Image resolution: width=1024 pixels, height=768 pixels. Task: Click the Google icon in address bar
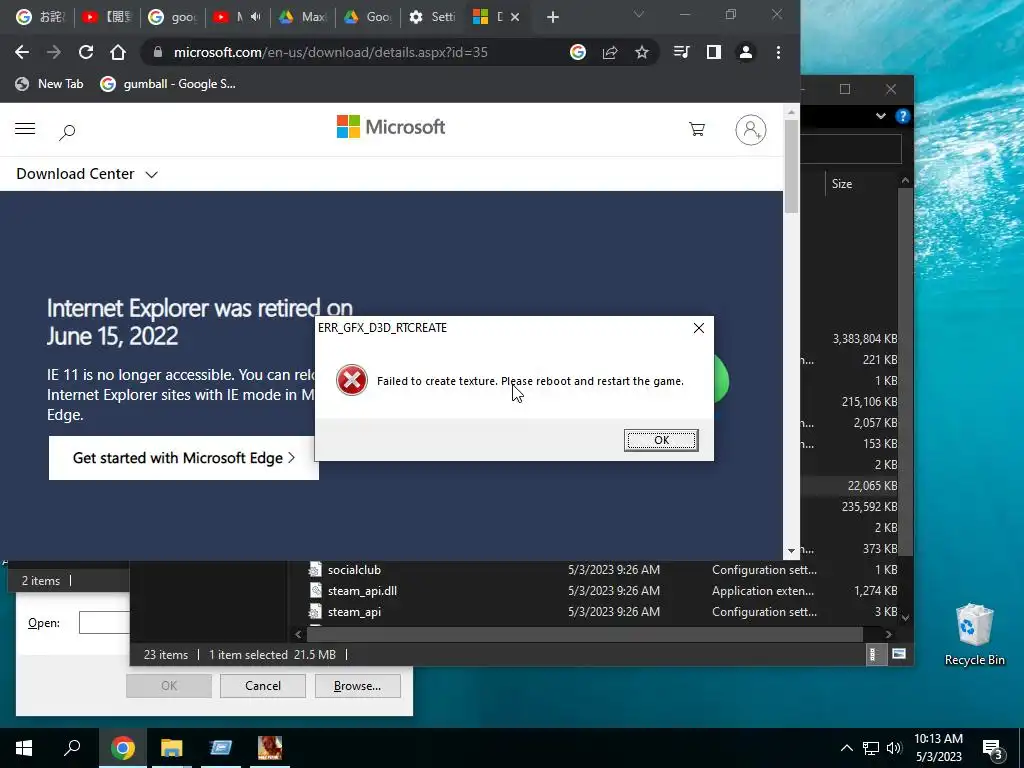click(578, 52)
